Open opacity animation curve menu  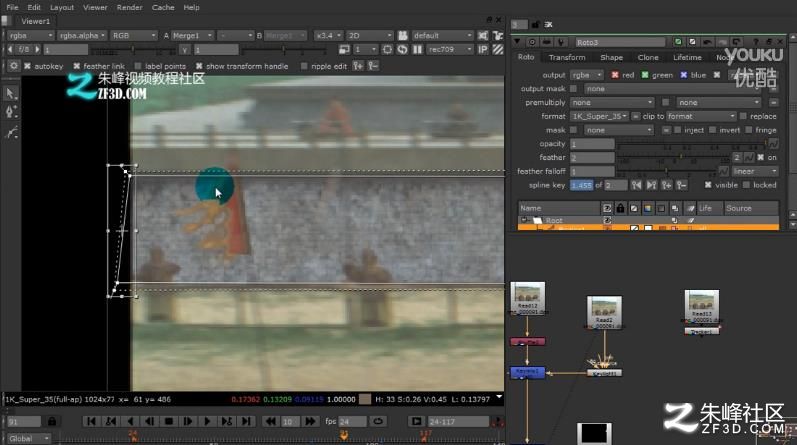click(x=773, y=144)
